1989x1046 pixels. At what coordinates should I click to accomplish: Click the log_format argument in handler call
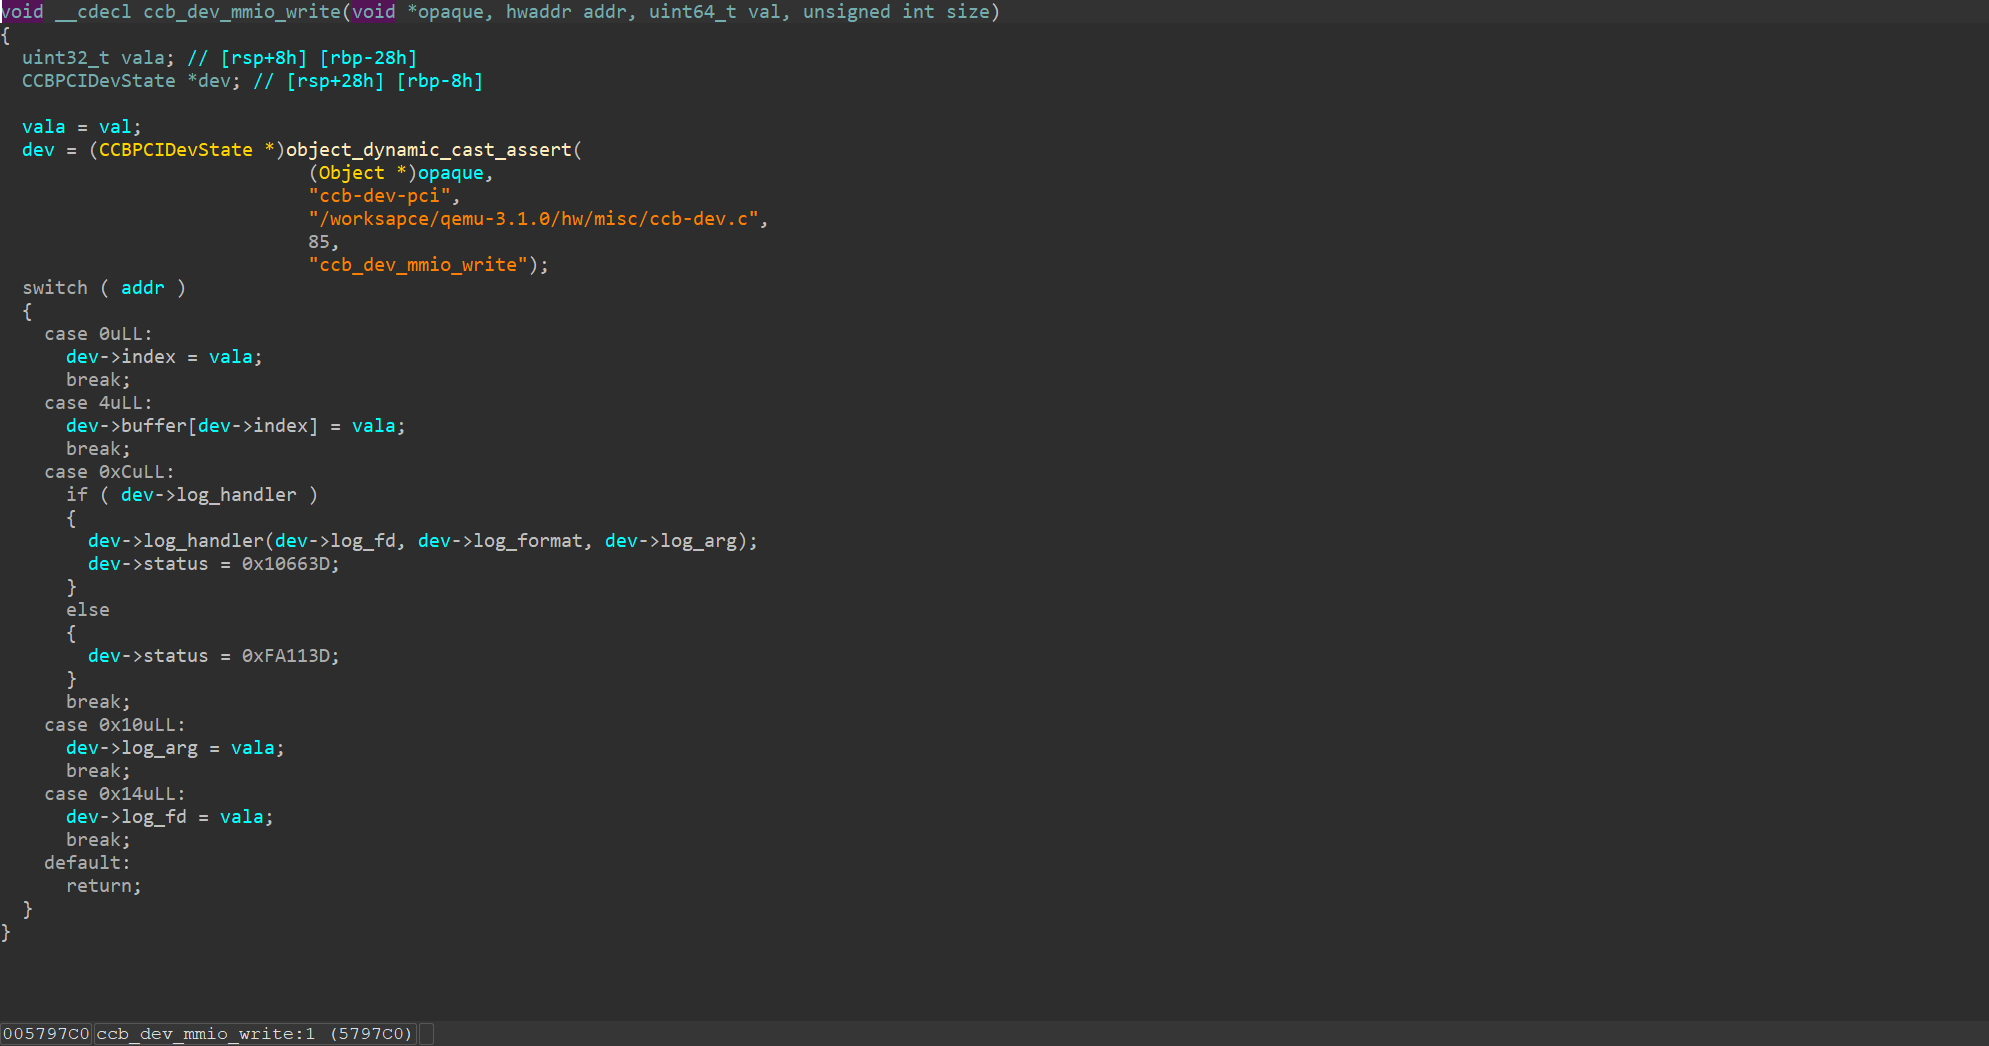coord(527,541)
